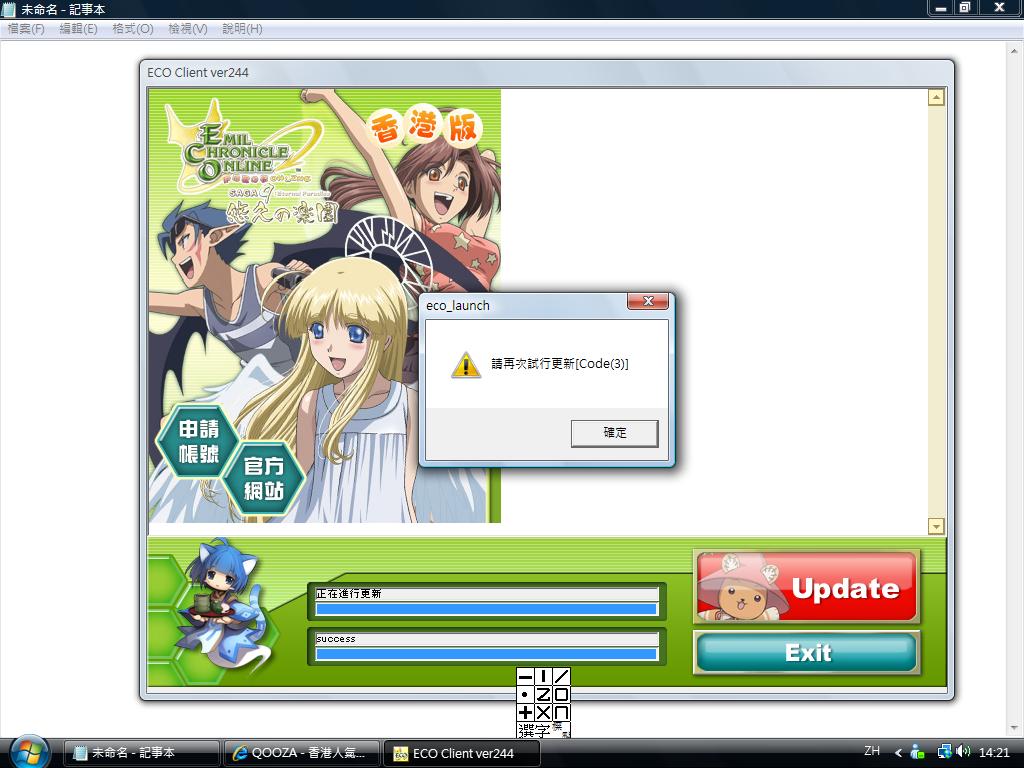Select the dot stroke on the IME pad
This screenshot has width=1024, height=768.
pyautogui.click(x=525, y=694)
